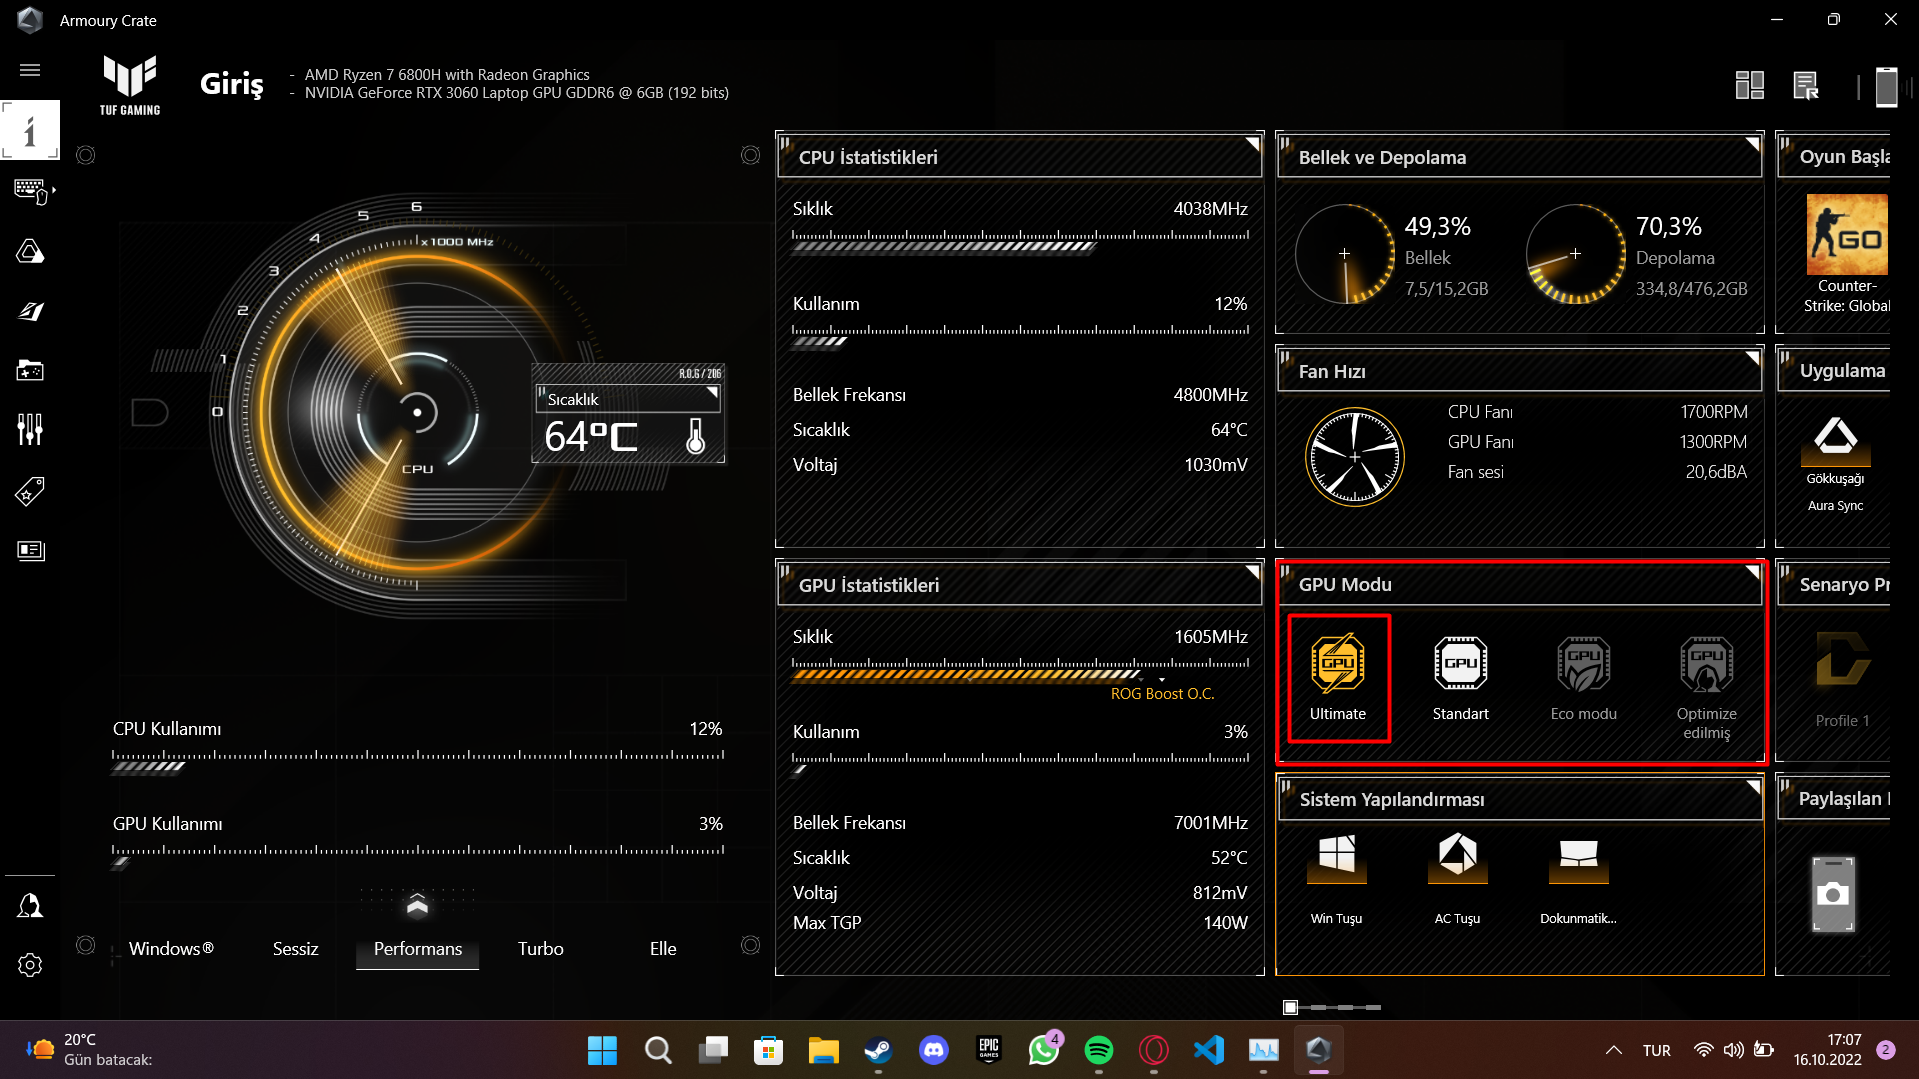1919x1079 pixels.
Task: Open the Scenario Profiles sliders icon in the sidebar
Action: pyautogui.click(x=30, y=430)
